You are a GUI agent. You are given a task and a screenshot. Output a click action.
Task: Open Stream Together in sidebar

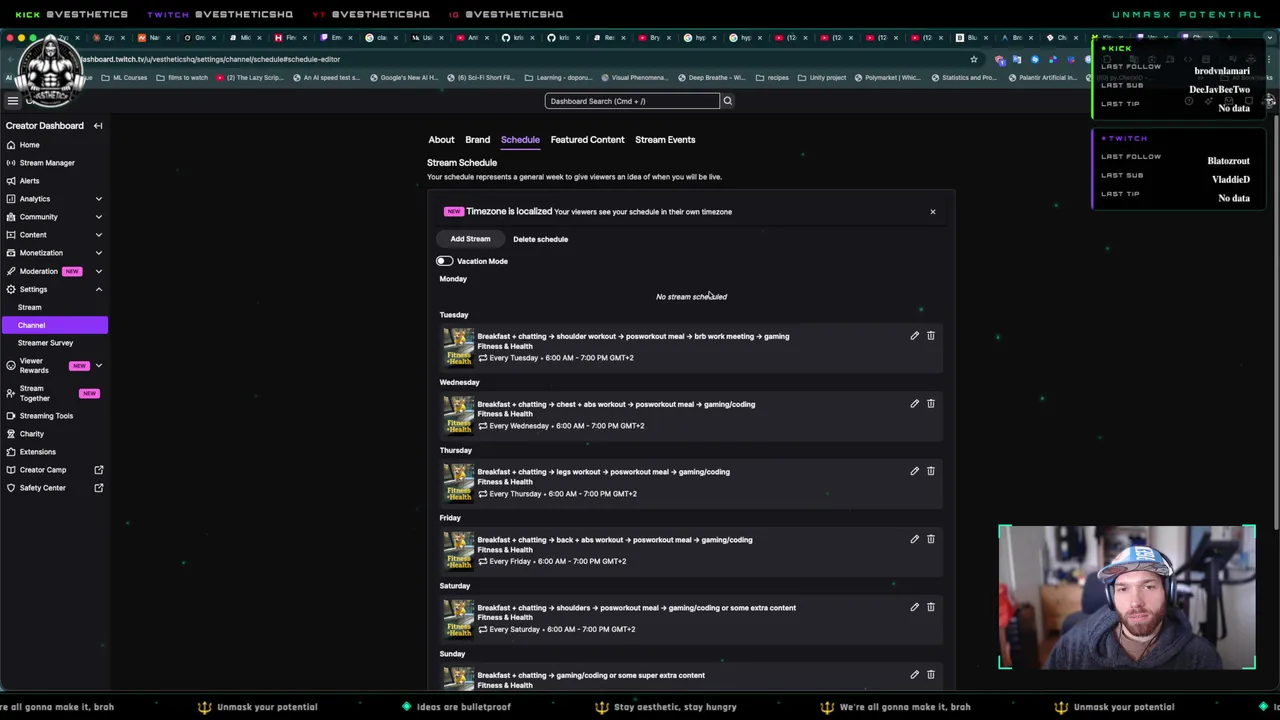pos(34,393)
